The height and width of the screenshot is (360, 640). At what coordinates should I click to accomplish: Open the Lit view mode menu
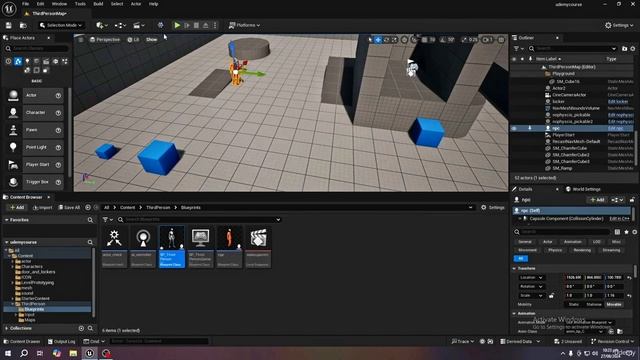coord(133,40)
